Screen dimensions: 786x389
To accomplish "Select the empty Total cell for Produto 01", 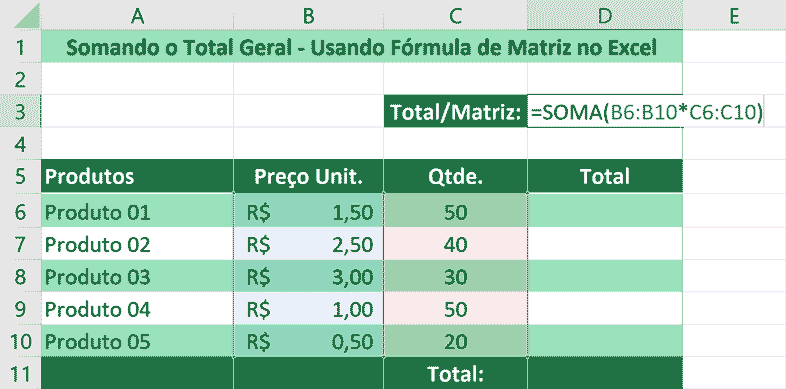I will (x=605, y=211).
